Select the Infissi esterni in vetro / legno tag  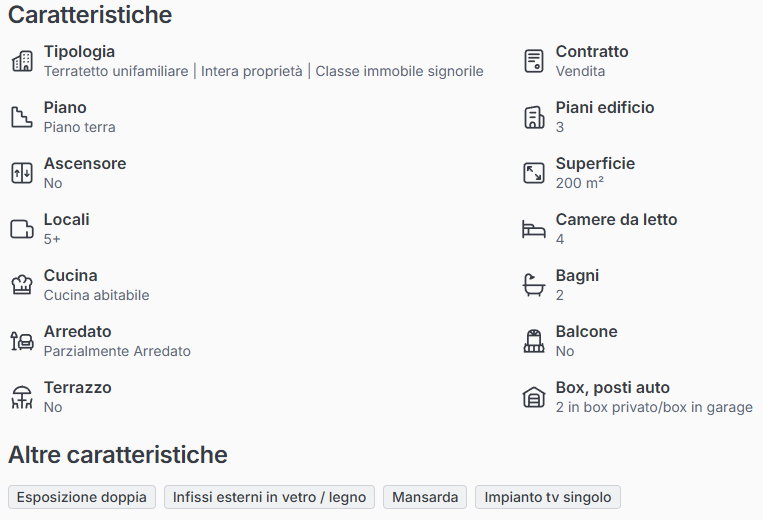(270, 497)
